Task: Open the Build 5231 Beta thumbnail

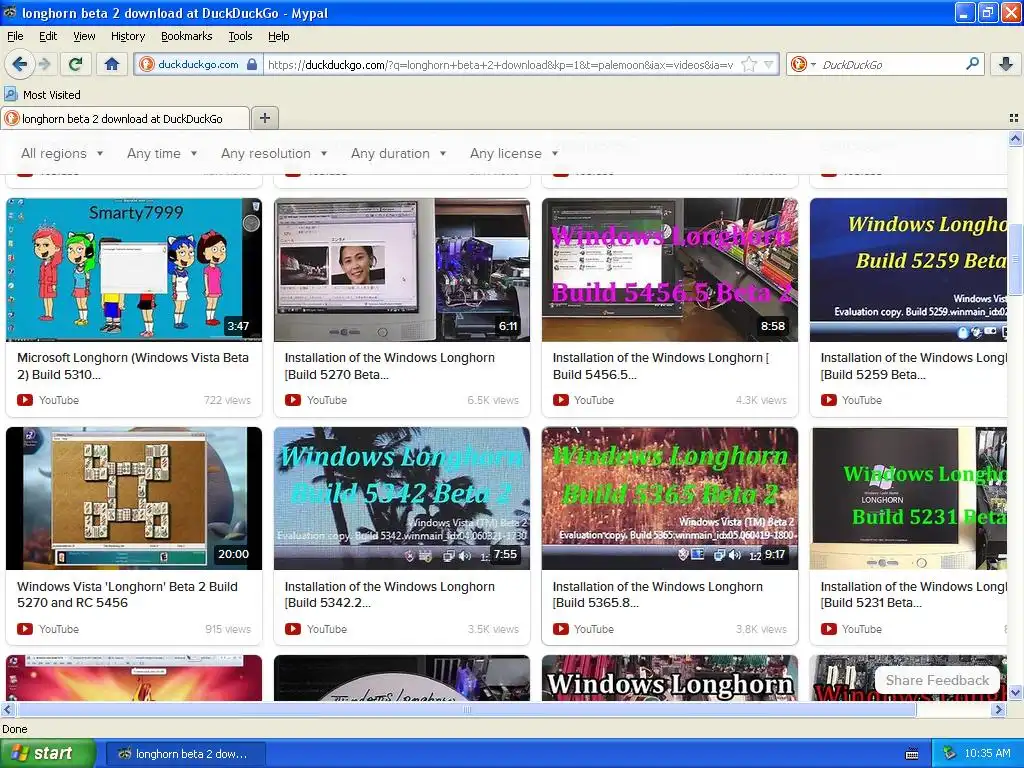Action: click(908, 498)
